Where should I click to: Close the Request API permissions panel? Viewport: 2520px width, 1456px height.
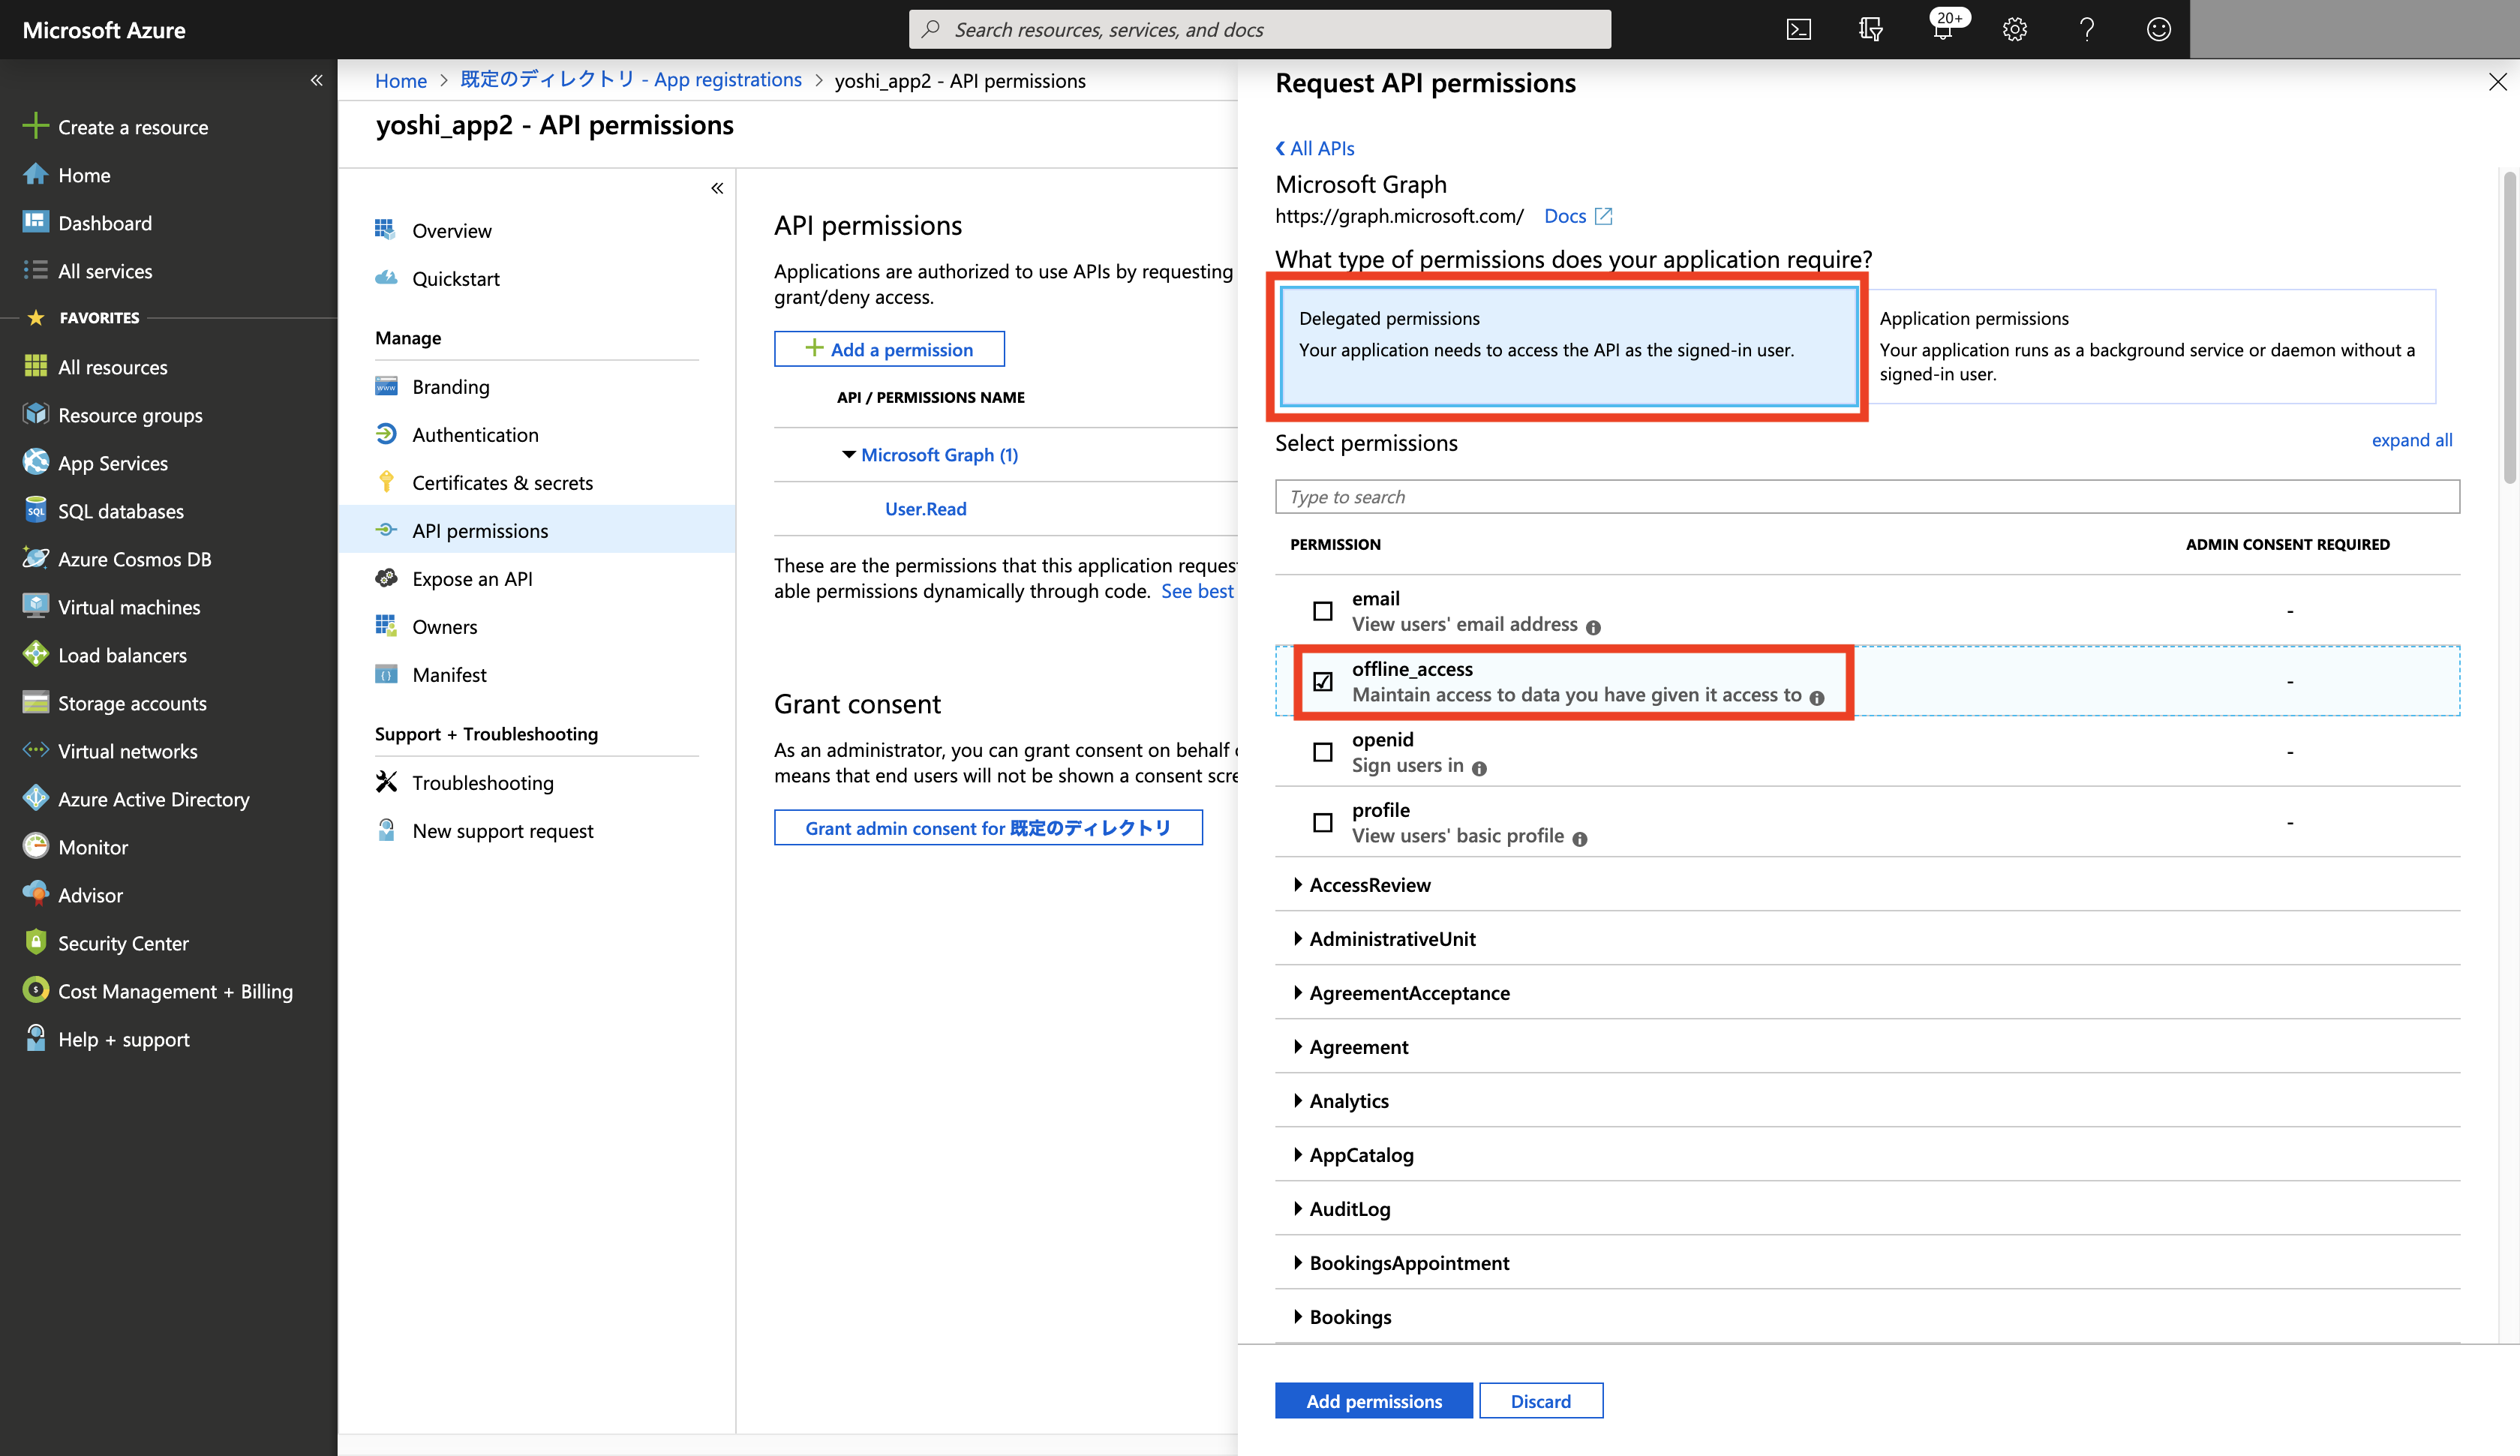(2497, 82)
